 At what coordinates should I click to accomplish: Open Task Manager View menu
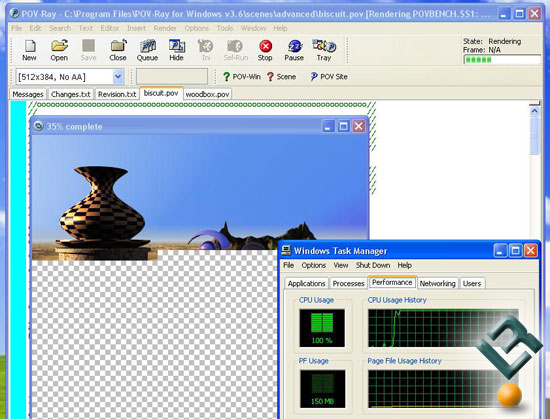(x=341, y=265)
